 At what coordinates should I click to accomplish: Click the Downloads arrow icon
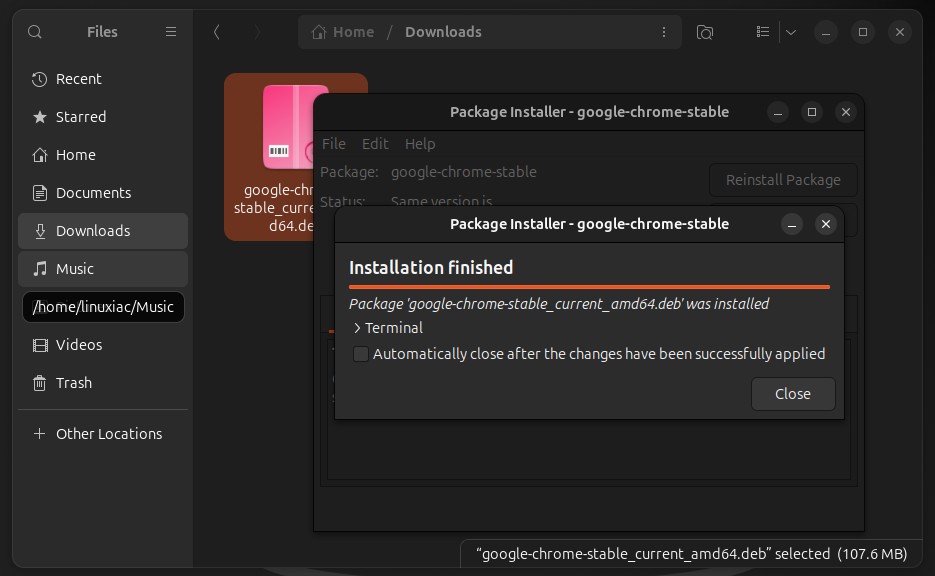[x=40, y=231]
